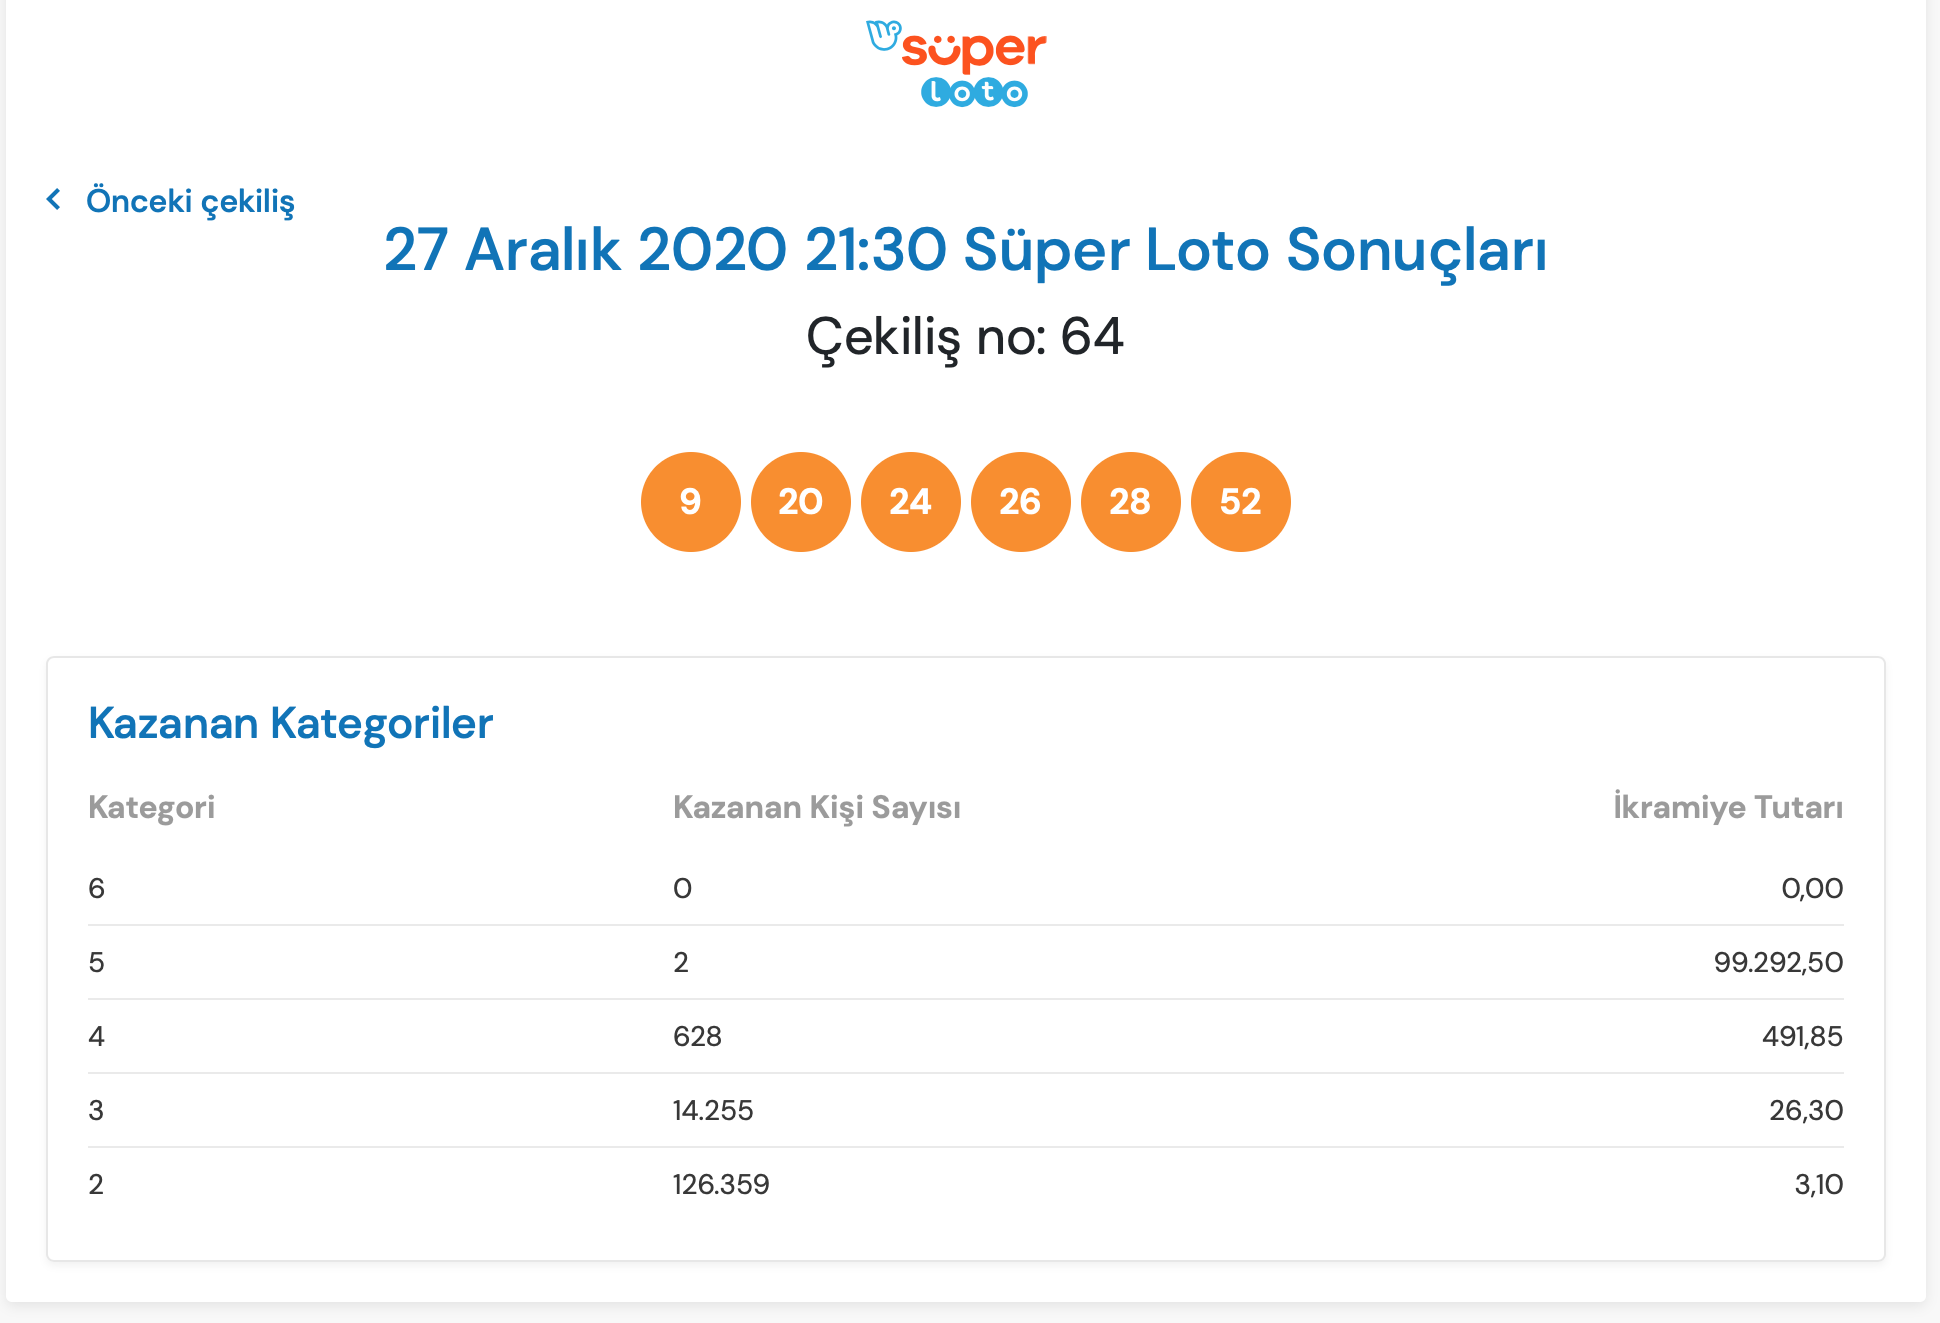Click the 14.255 winners count cell
Screen dimensions: 1940x1323
[713, 1110]
